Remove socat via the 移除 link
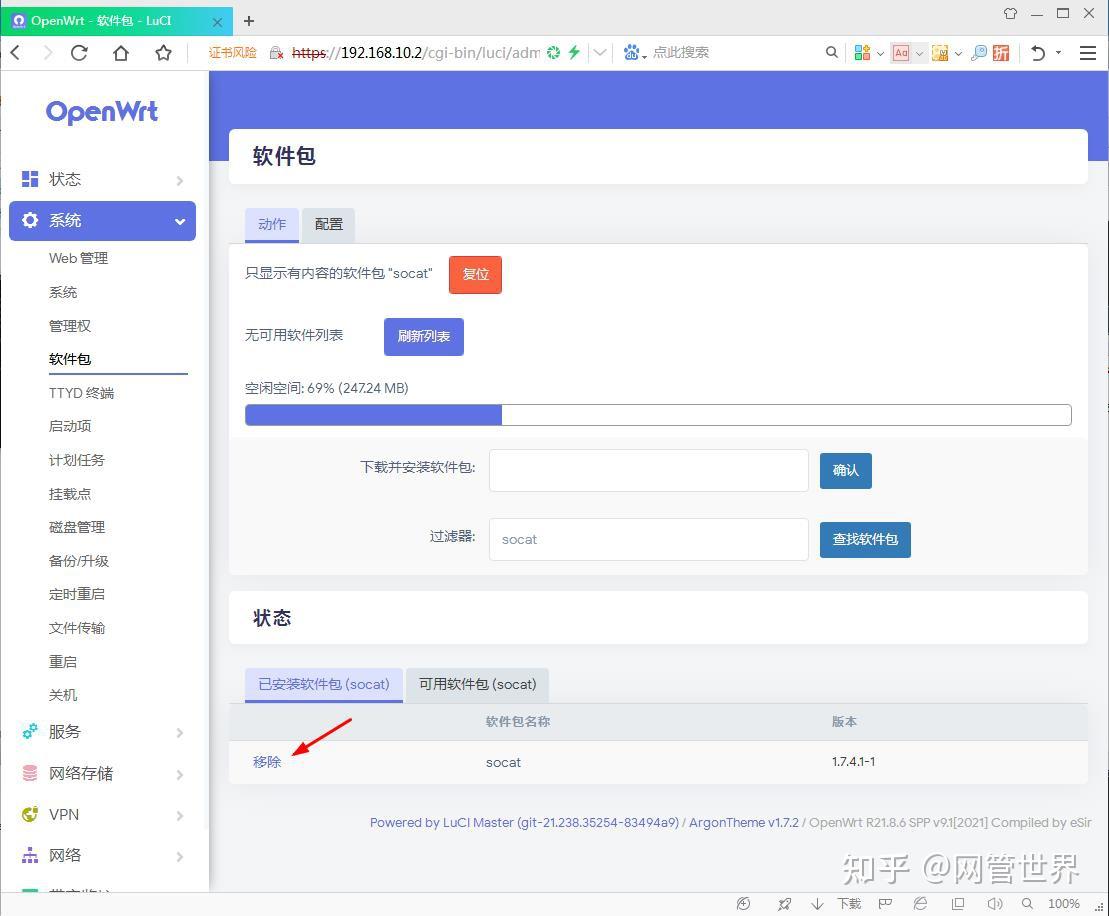This screenshot has height=916, width=1109. (266, 761)
